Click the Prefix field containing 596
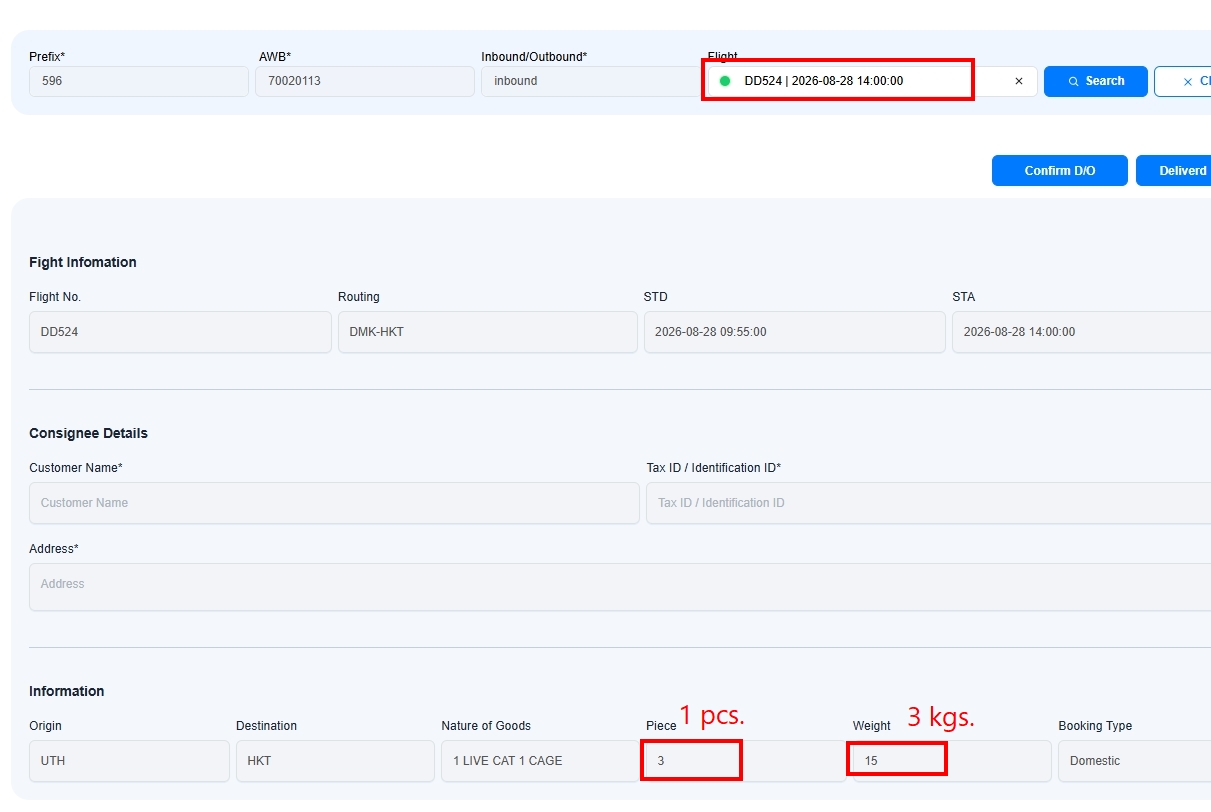 pyautogui.click(x=139, y=81)
